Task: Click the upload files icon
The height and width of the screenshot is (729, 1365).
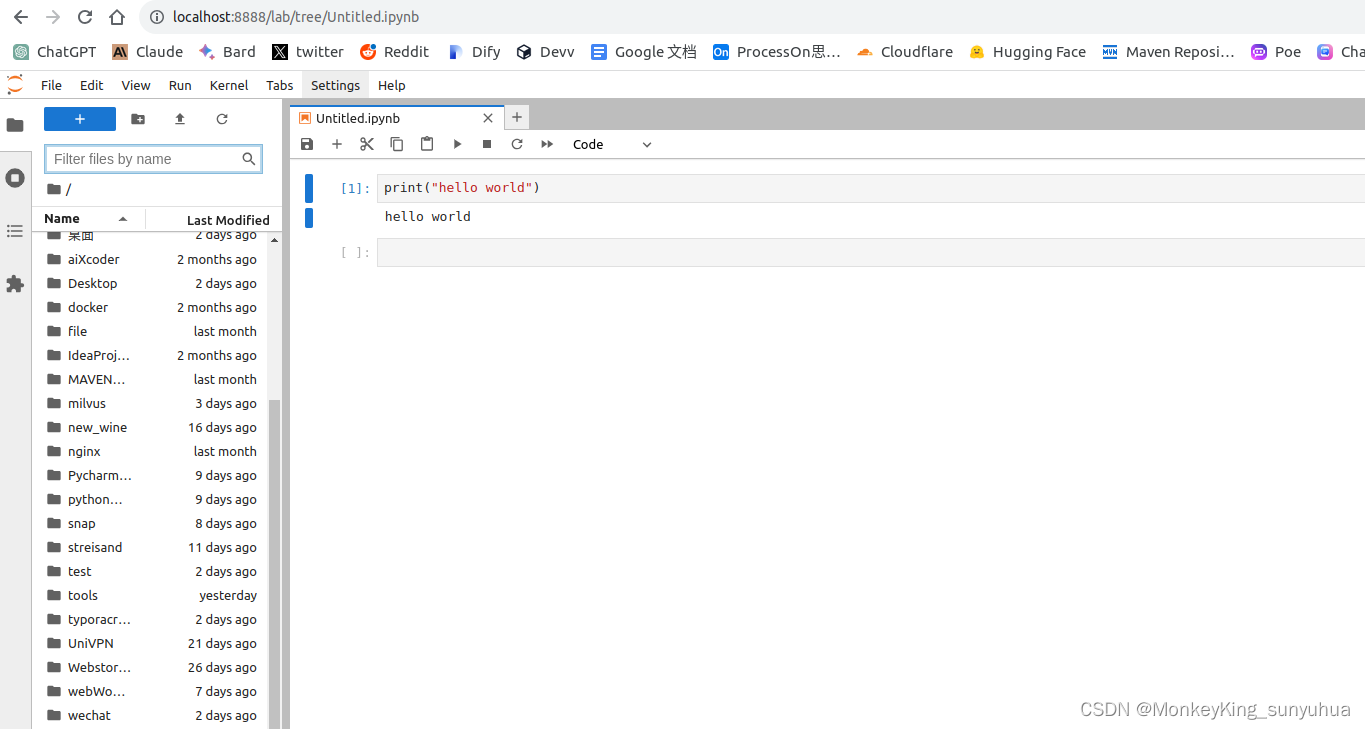Action: 180,119
